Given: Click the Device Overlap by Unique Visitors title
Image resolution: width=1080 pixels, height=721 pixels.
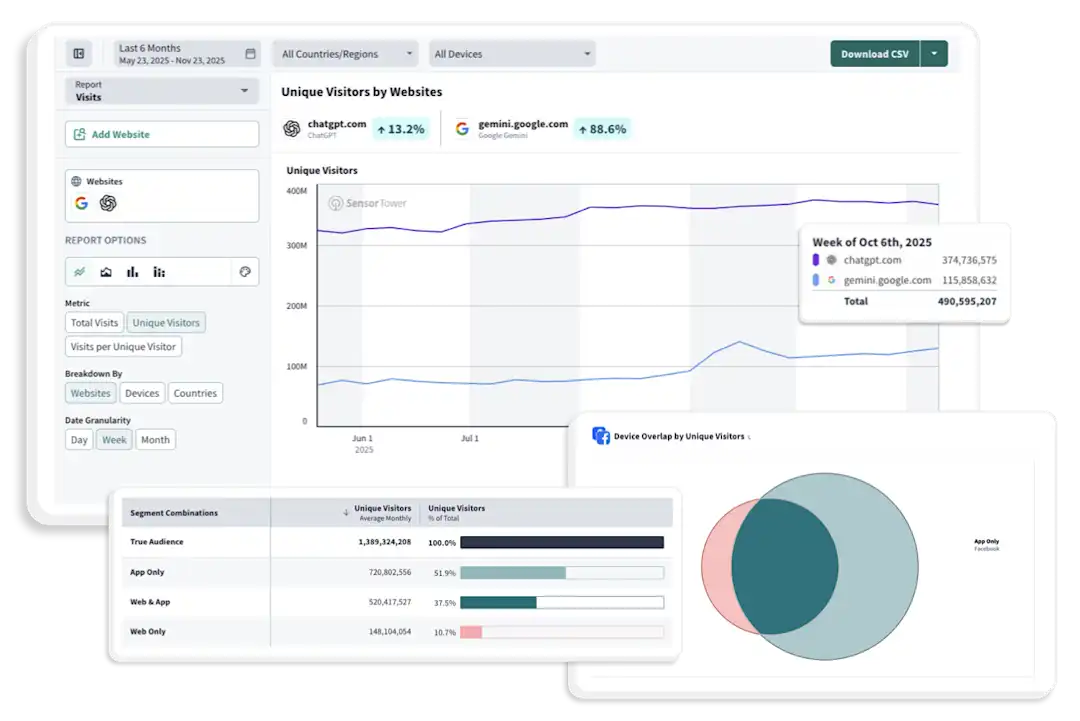Looking at the screenshot, I should click(x=679, y=436).
